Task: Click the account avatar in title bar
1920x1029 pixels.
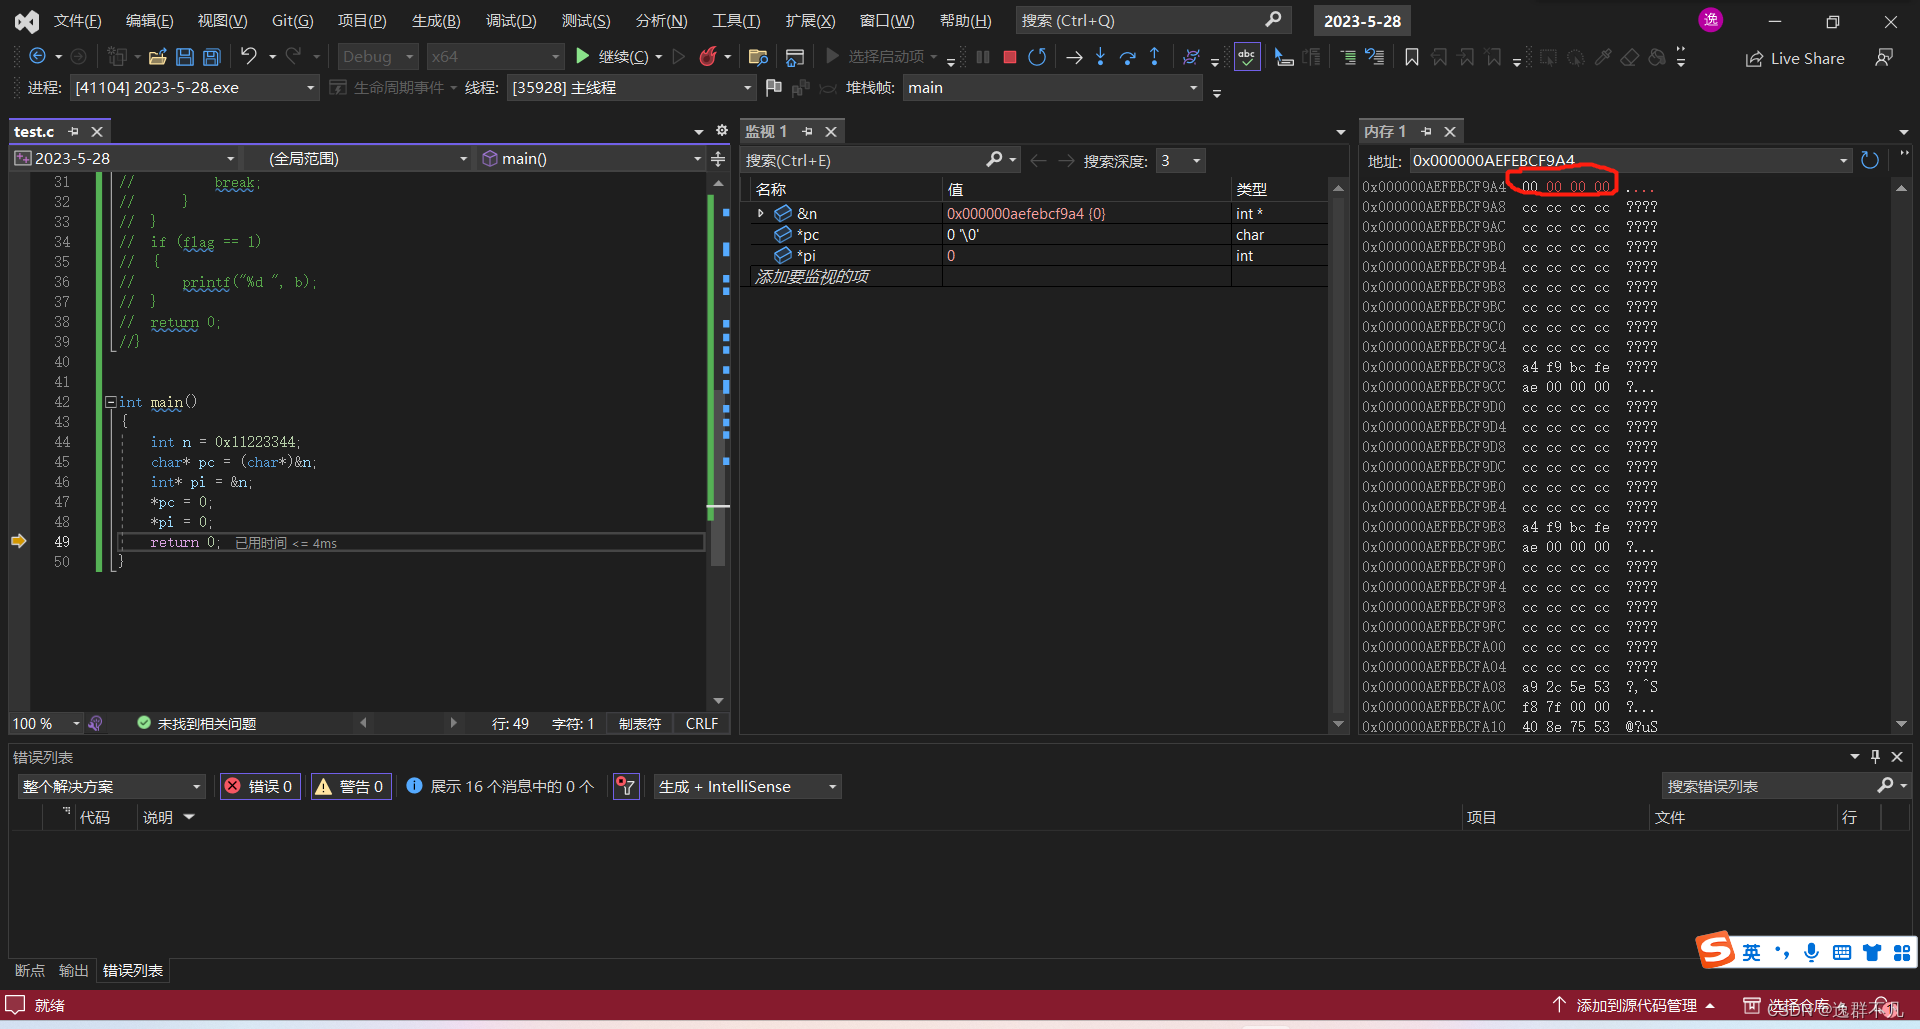Action: point(1711,20)
